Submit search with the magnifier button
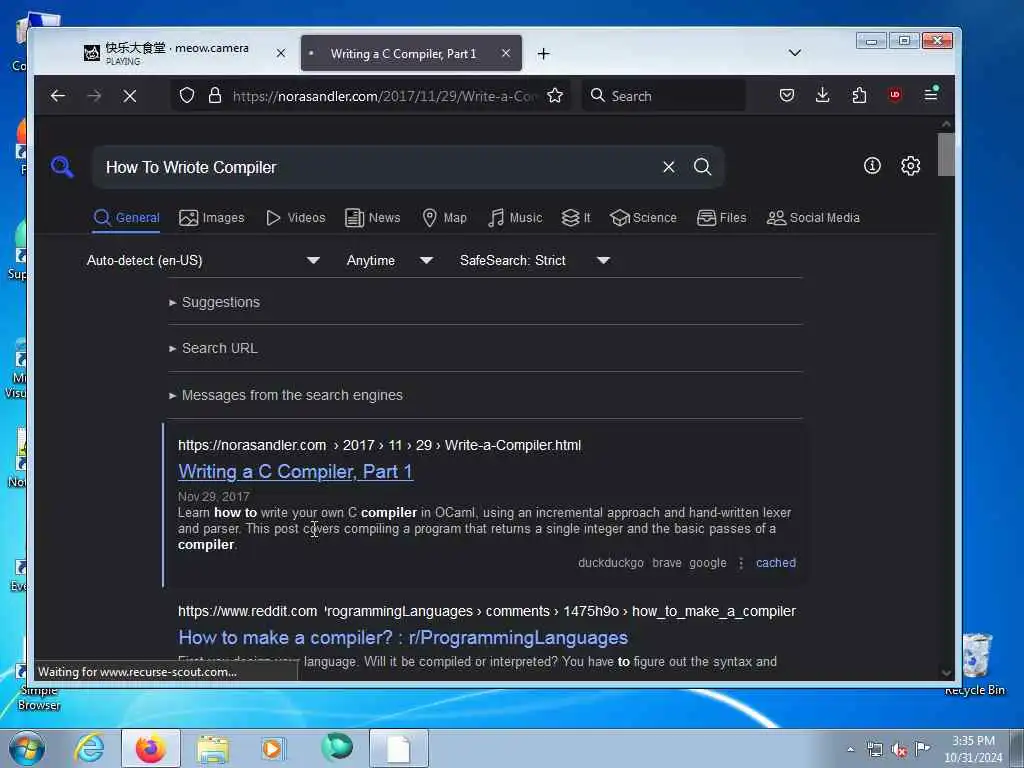Screen dimensions: 1024x768 pos(703,167)
